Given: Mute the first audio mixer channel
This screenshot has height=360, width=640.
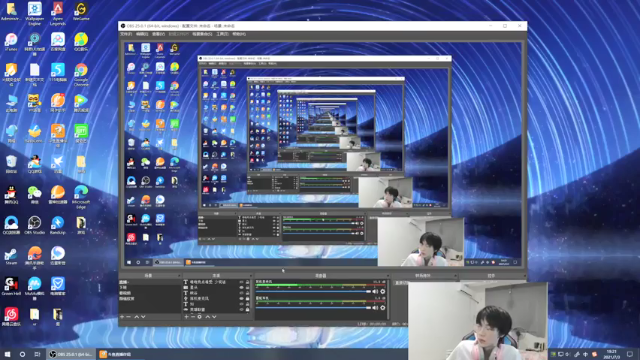Looking at the screenshot, I should 375,291.
